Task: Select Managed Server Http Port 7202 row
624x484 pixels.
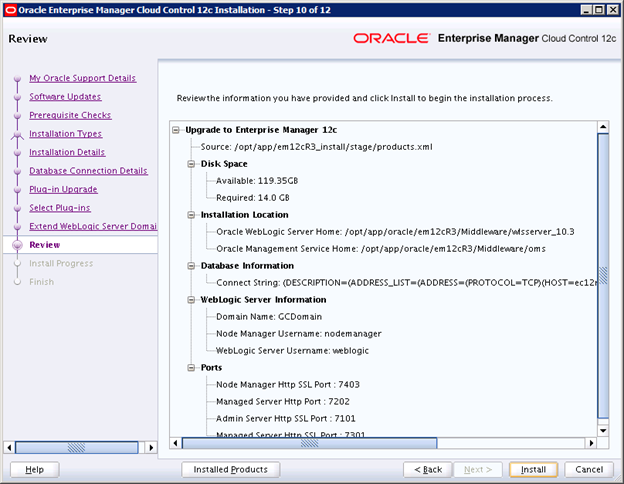Action: tap(283, 402)
